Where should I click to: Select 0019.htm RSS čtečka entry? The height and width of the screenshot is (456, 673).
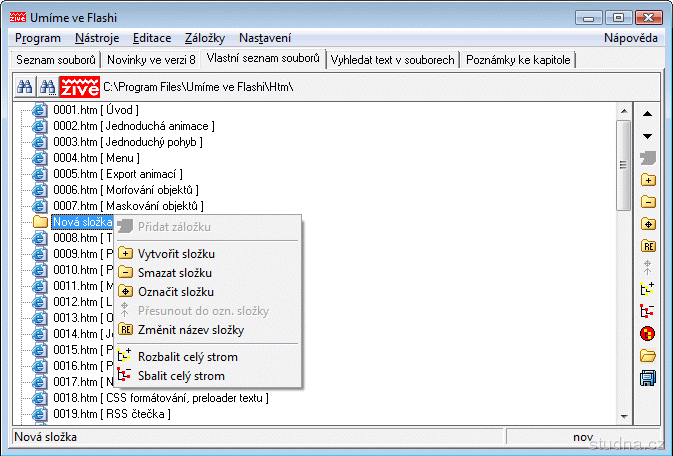(112, 414)
